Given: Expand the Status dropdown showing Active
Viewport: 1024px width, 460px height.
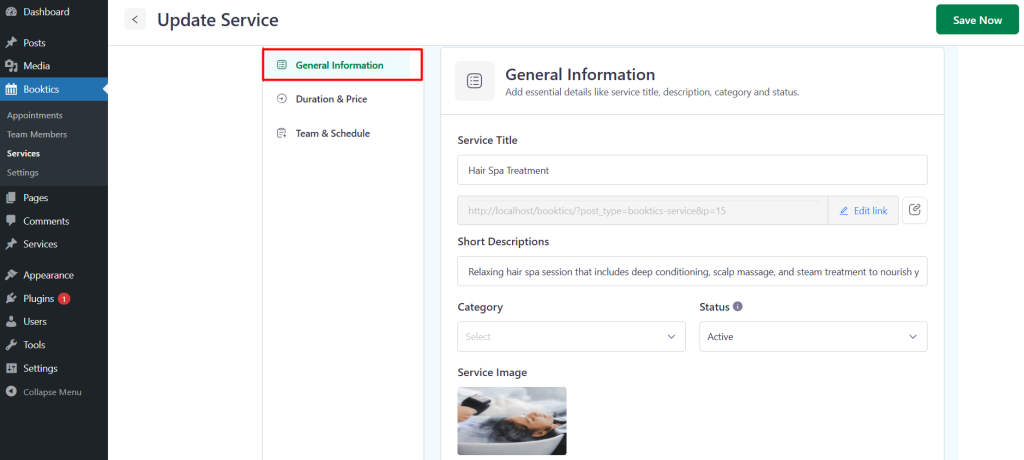Looking at the screenshot, I should tap(813, 337).
